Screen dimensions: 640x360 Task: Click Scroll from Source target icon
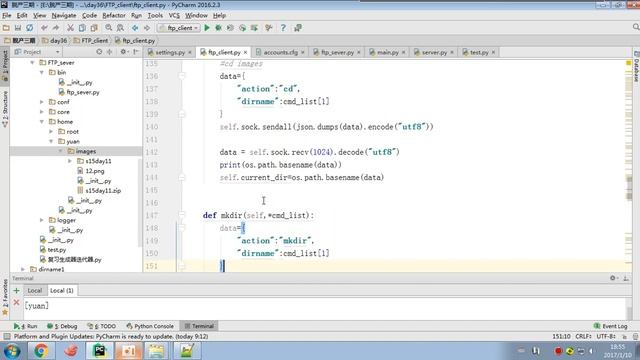[x=99, y=52]
